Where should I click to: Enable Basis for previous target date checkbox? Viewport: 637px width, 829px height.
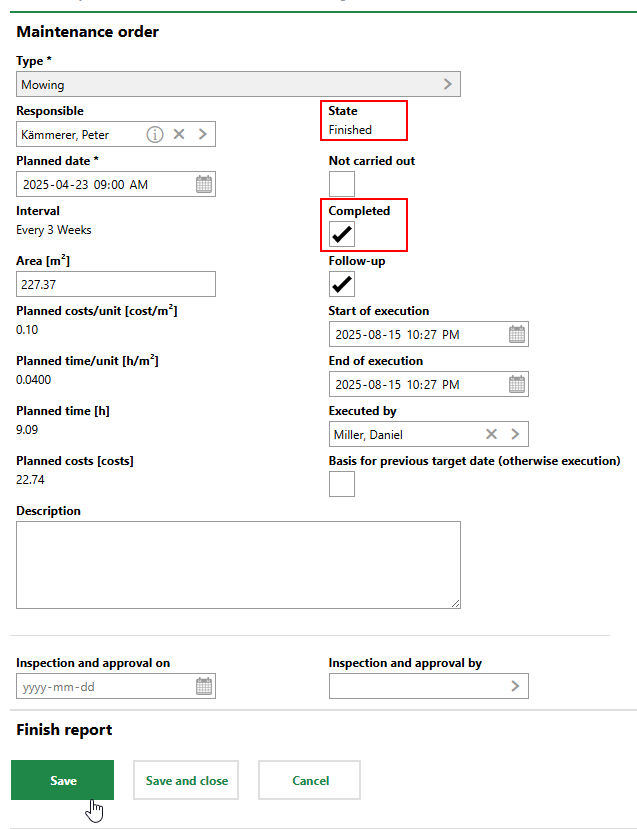[x=342, y=484]
